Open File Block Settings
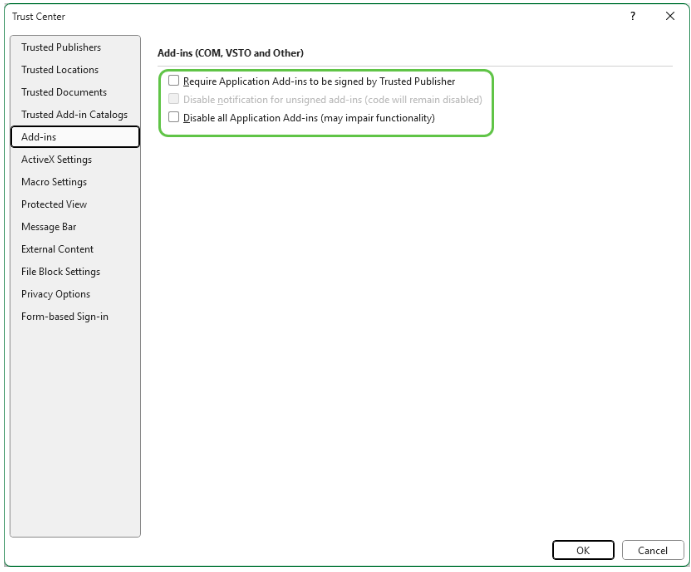Image resolution: width=691 pixels, height=572 pixels. [x=61, y=272]
